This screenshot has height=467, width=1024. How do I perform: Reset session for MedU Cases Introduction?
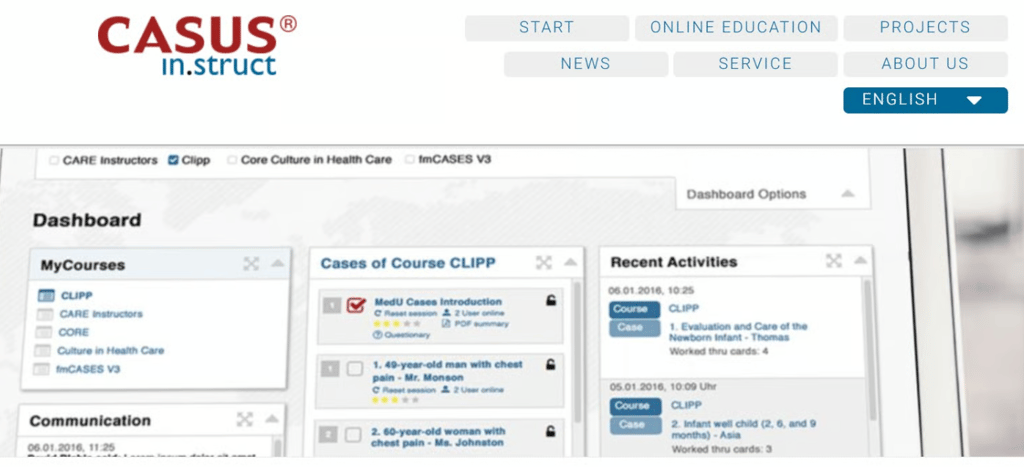pos(405,314)
